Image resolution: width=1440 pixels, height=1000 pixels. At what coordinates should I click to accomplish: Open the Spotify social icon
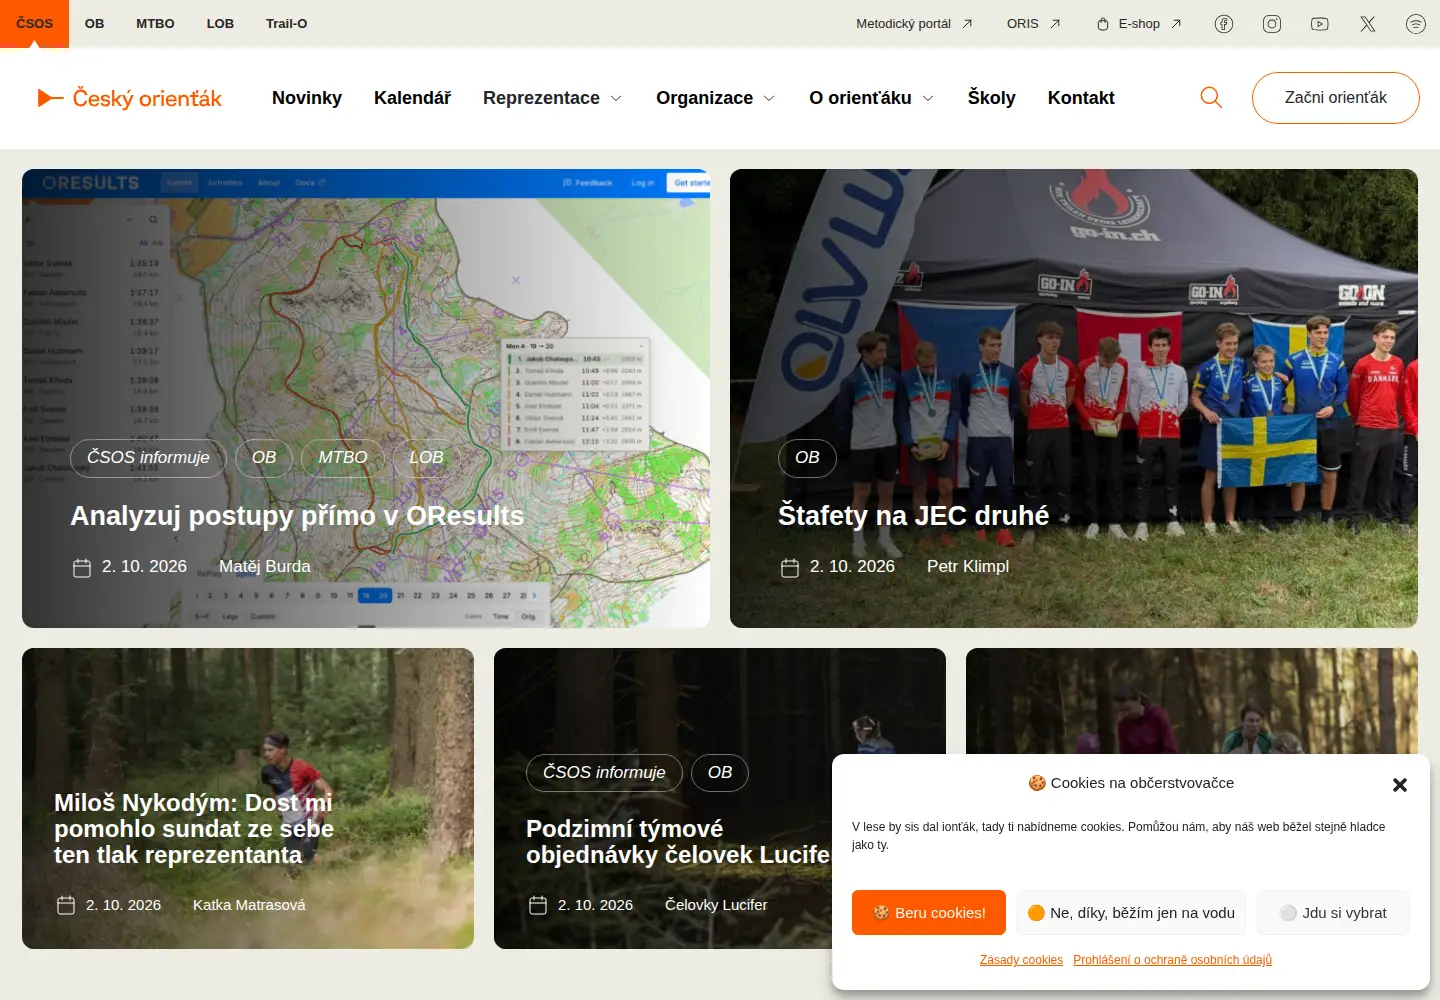tap(1416, 24)
